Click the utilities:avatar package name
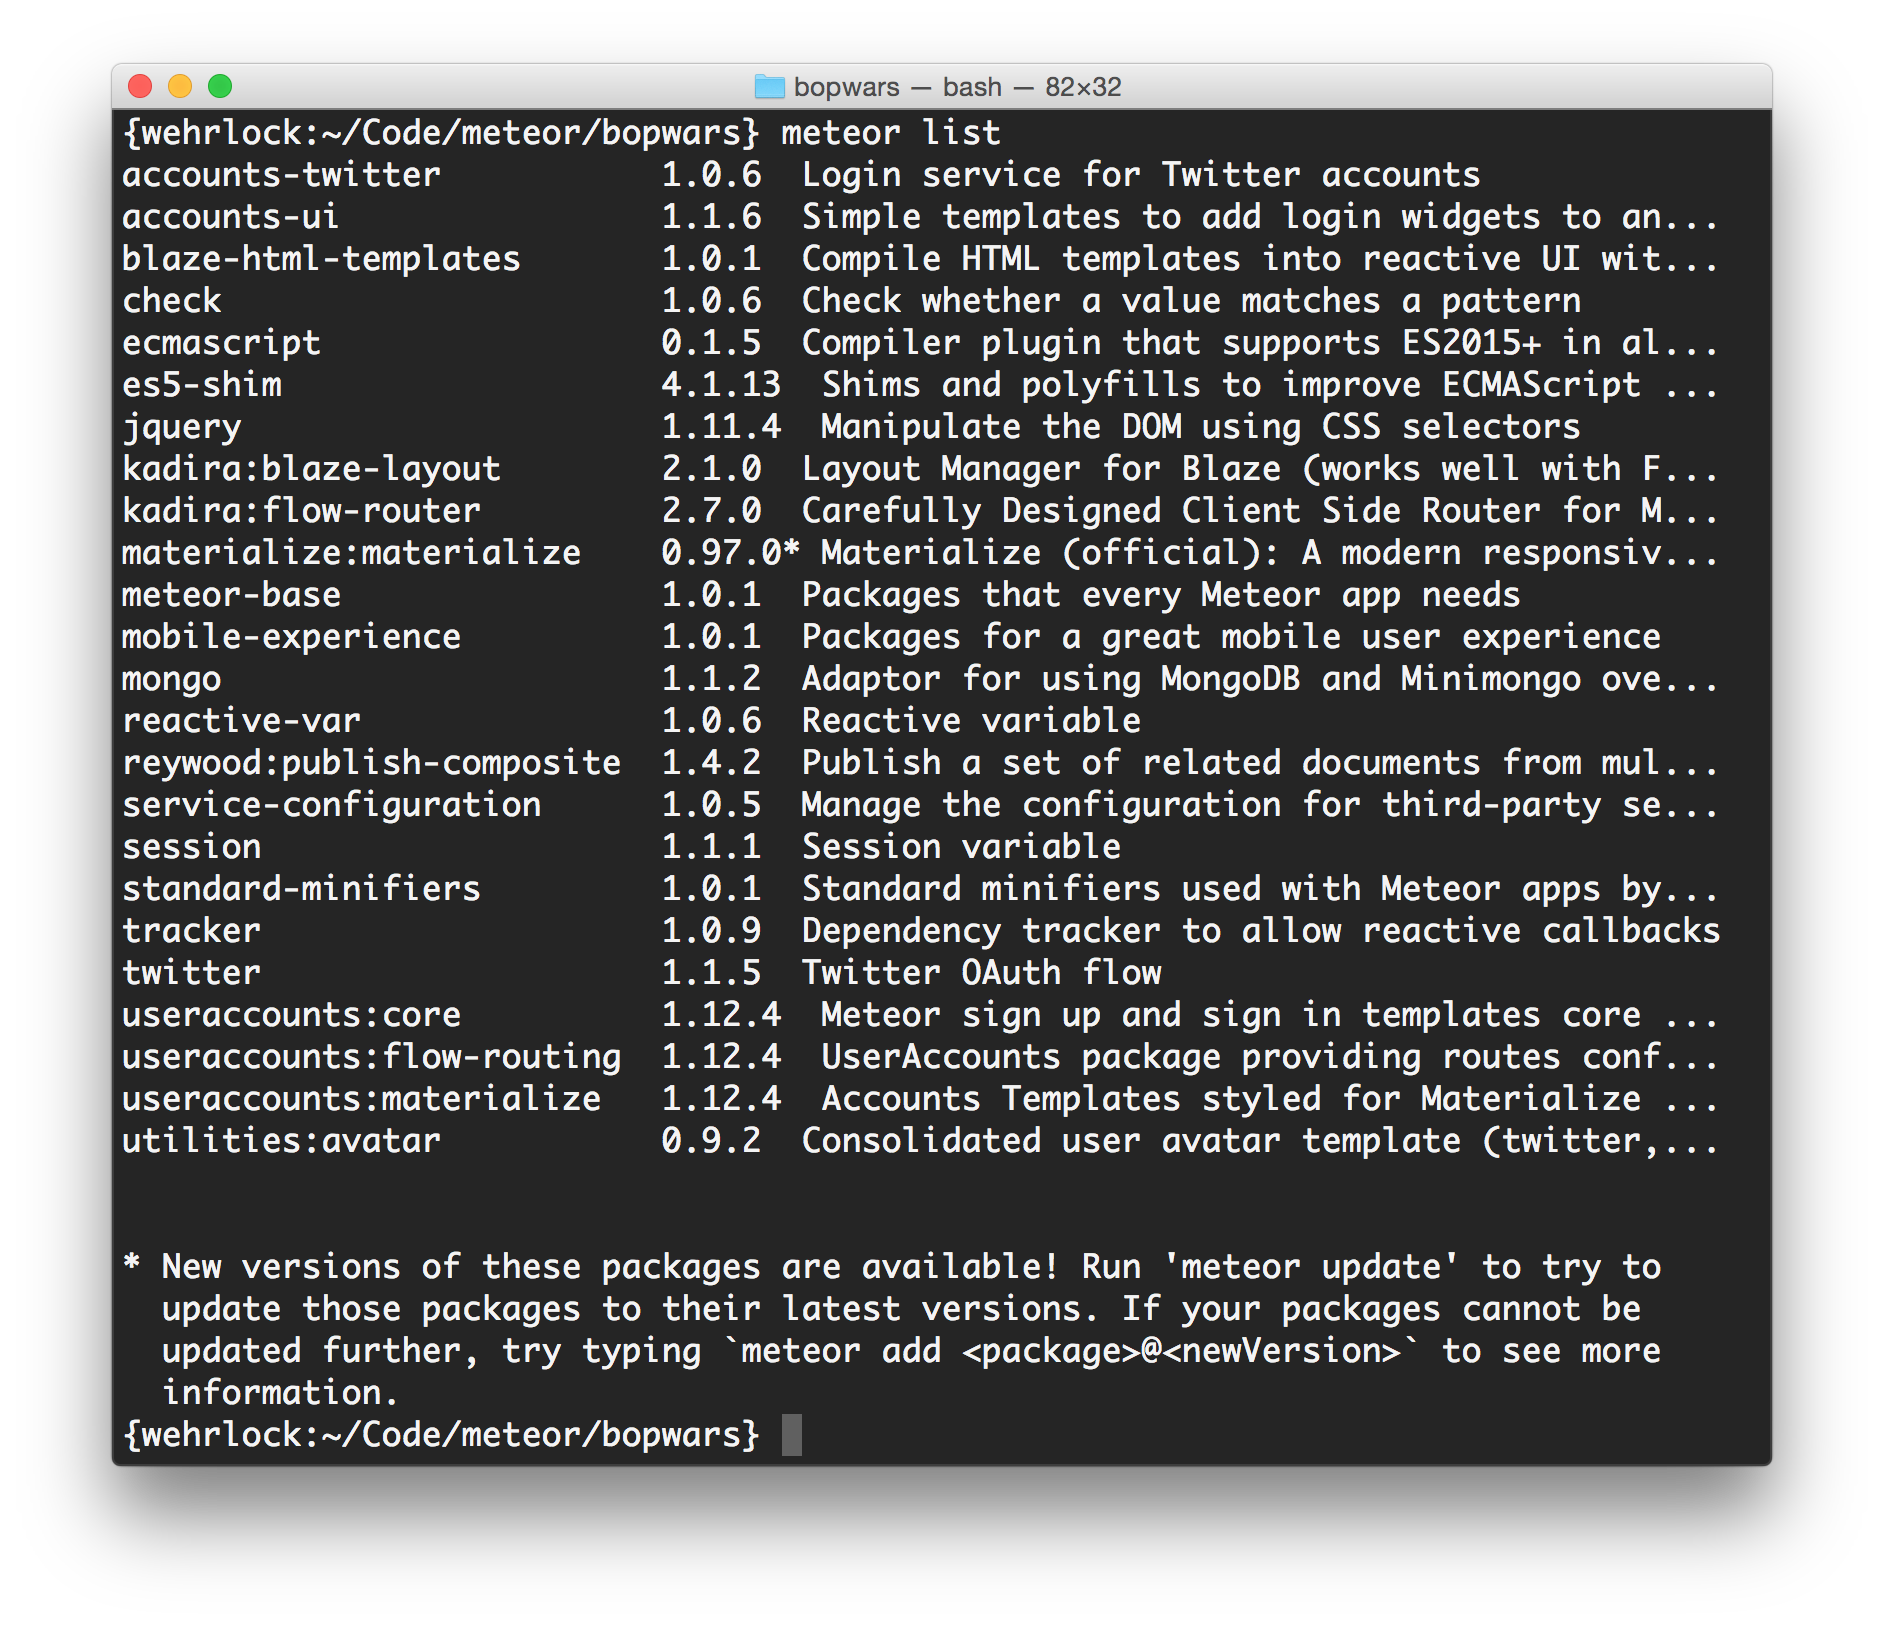Image resolution: width=1884 pixels, height=1626 pixels. point(281,1141)
